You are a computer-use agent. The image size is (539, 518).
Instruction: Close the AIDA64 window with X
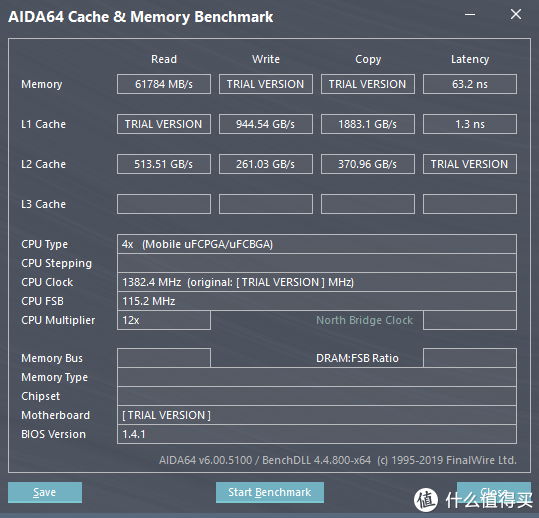click(516, 14)
